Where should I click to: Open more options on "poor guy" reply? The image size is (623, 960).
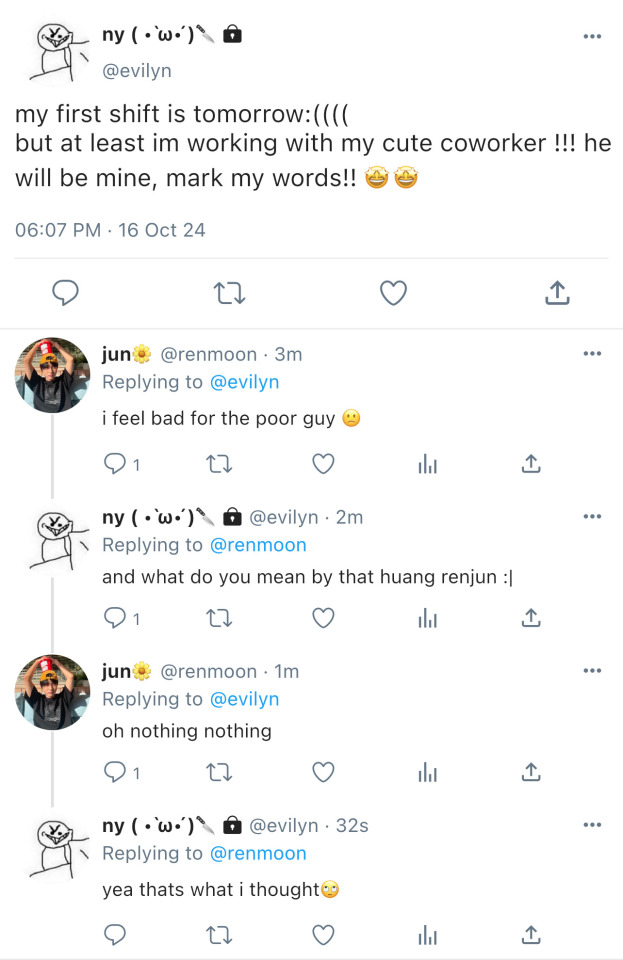coord(592,353)
